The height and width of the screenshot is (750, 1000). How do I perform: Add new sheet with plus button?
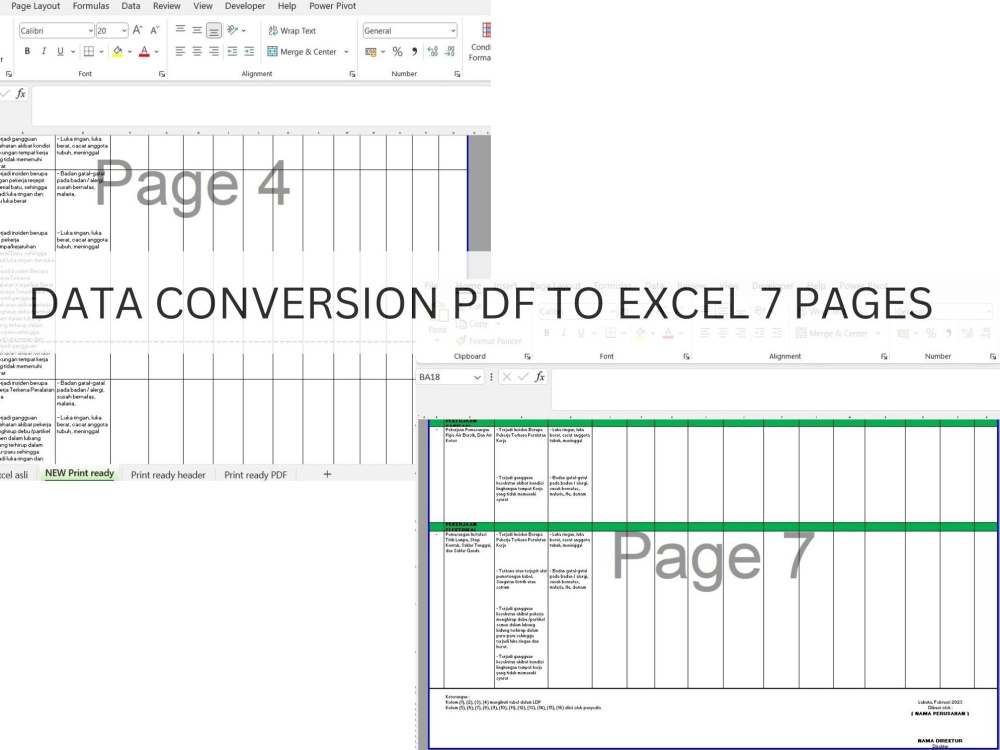[x=327, y=474]
